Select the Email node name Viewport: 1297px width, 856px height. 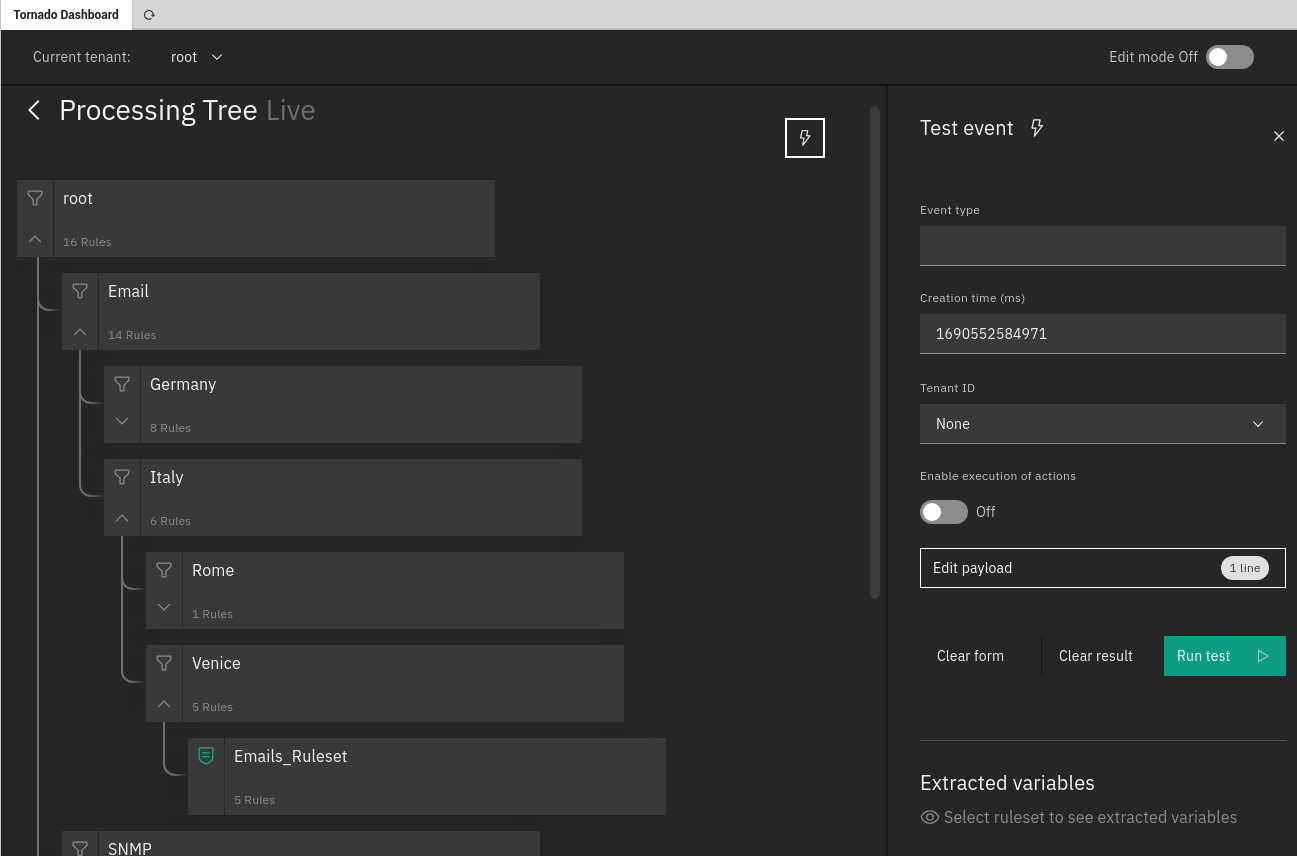128,292
